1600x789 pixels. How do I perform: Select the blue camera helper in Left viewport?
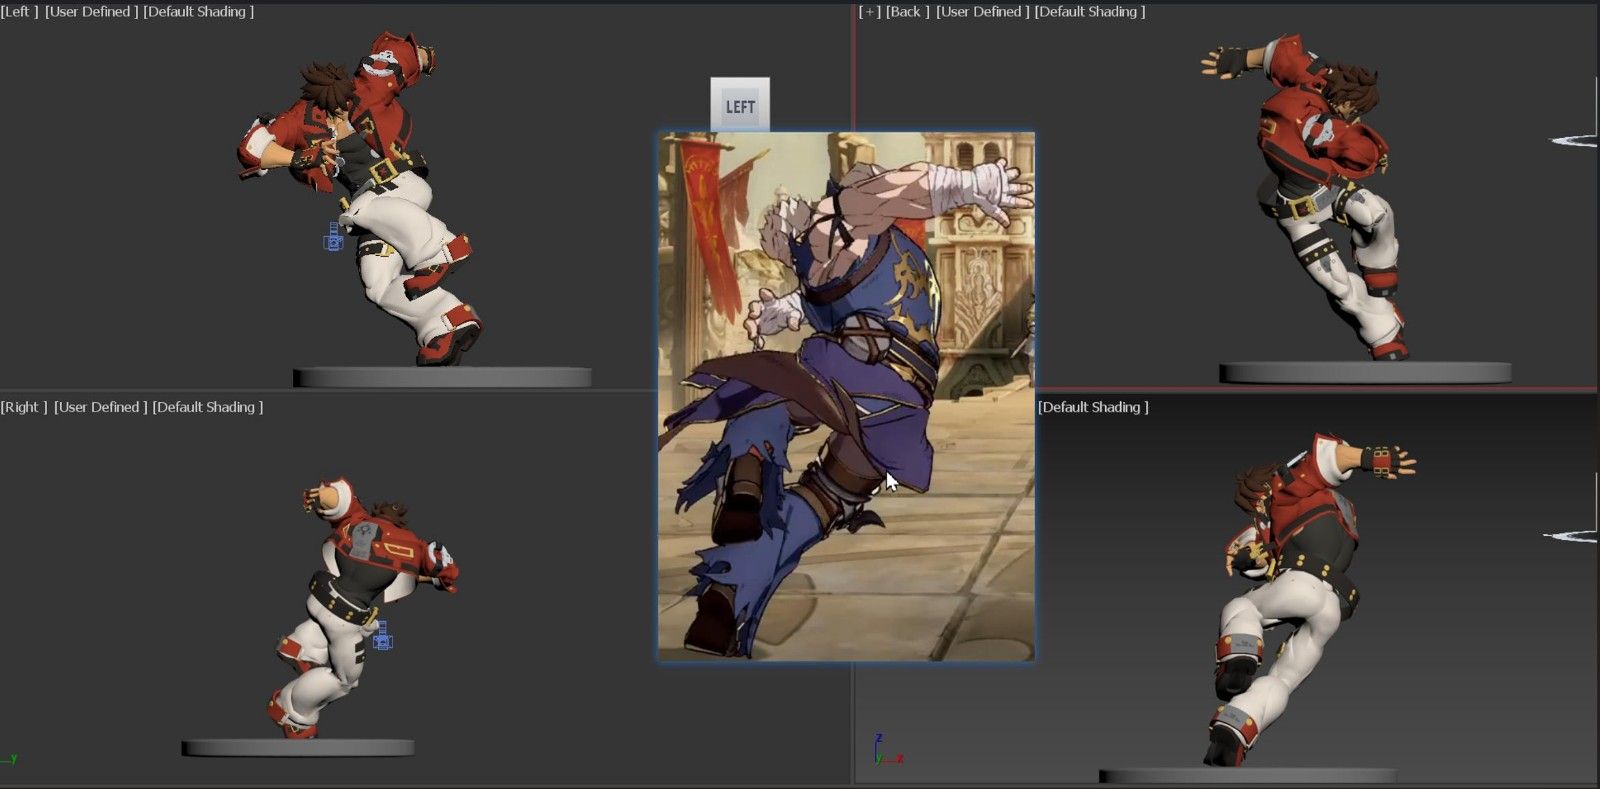tap(334, 238)
